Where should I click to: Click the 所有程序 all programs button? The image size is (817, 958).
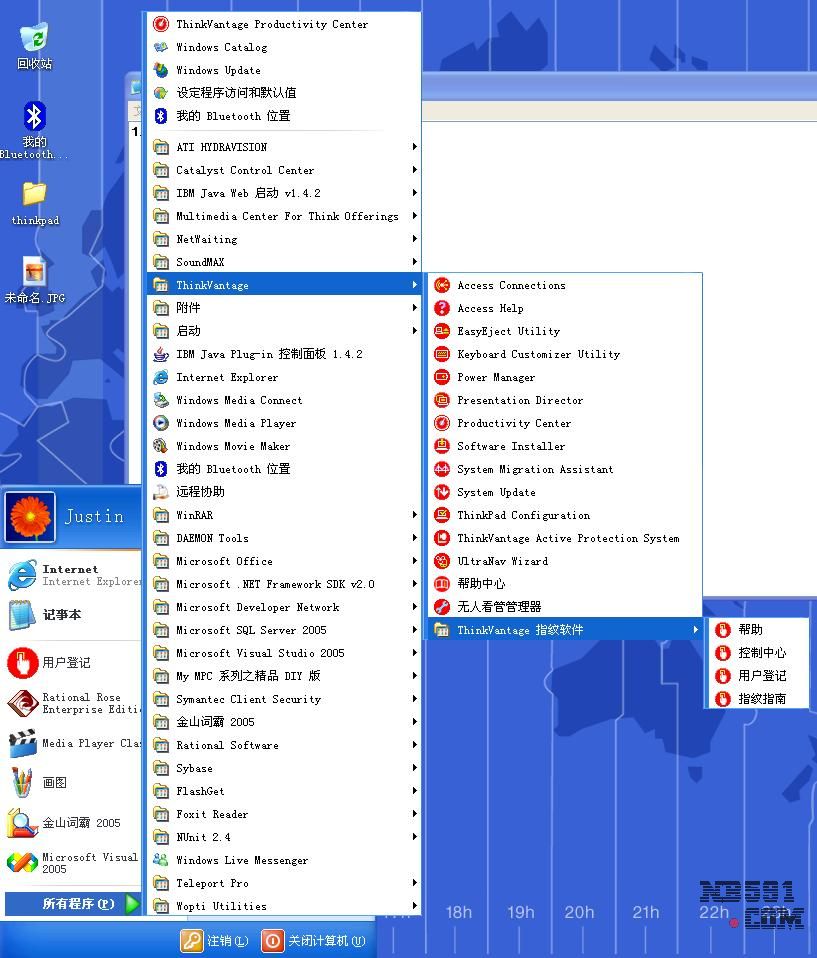tap(75, 904)
